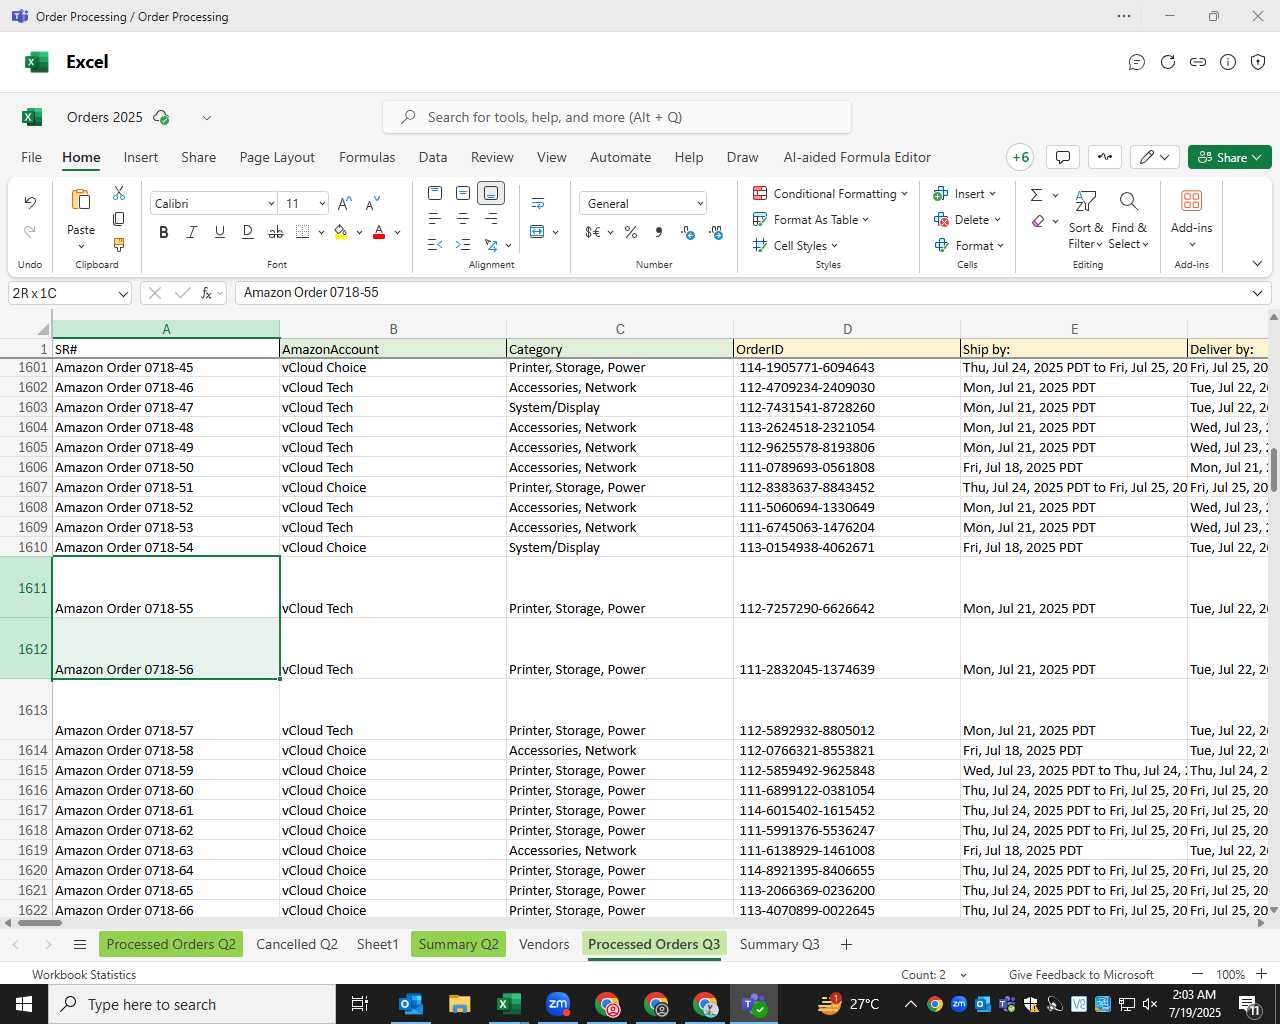Click Workbook Statistics in status bar

(84, 975)
